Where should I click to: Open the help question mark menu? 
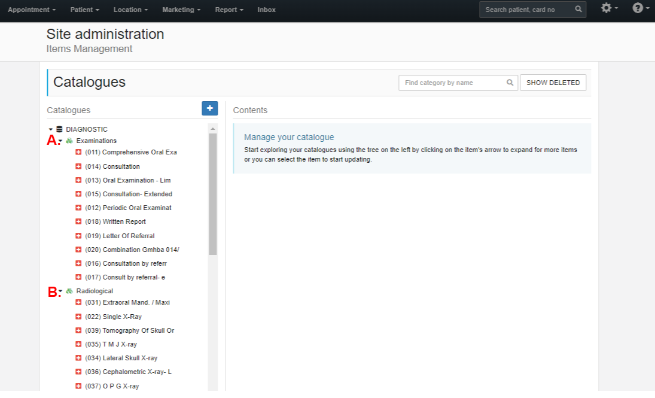[x=641, y=8]
